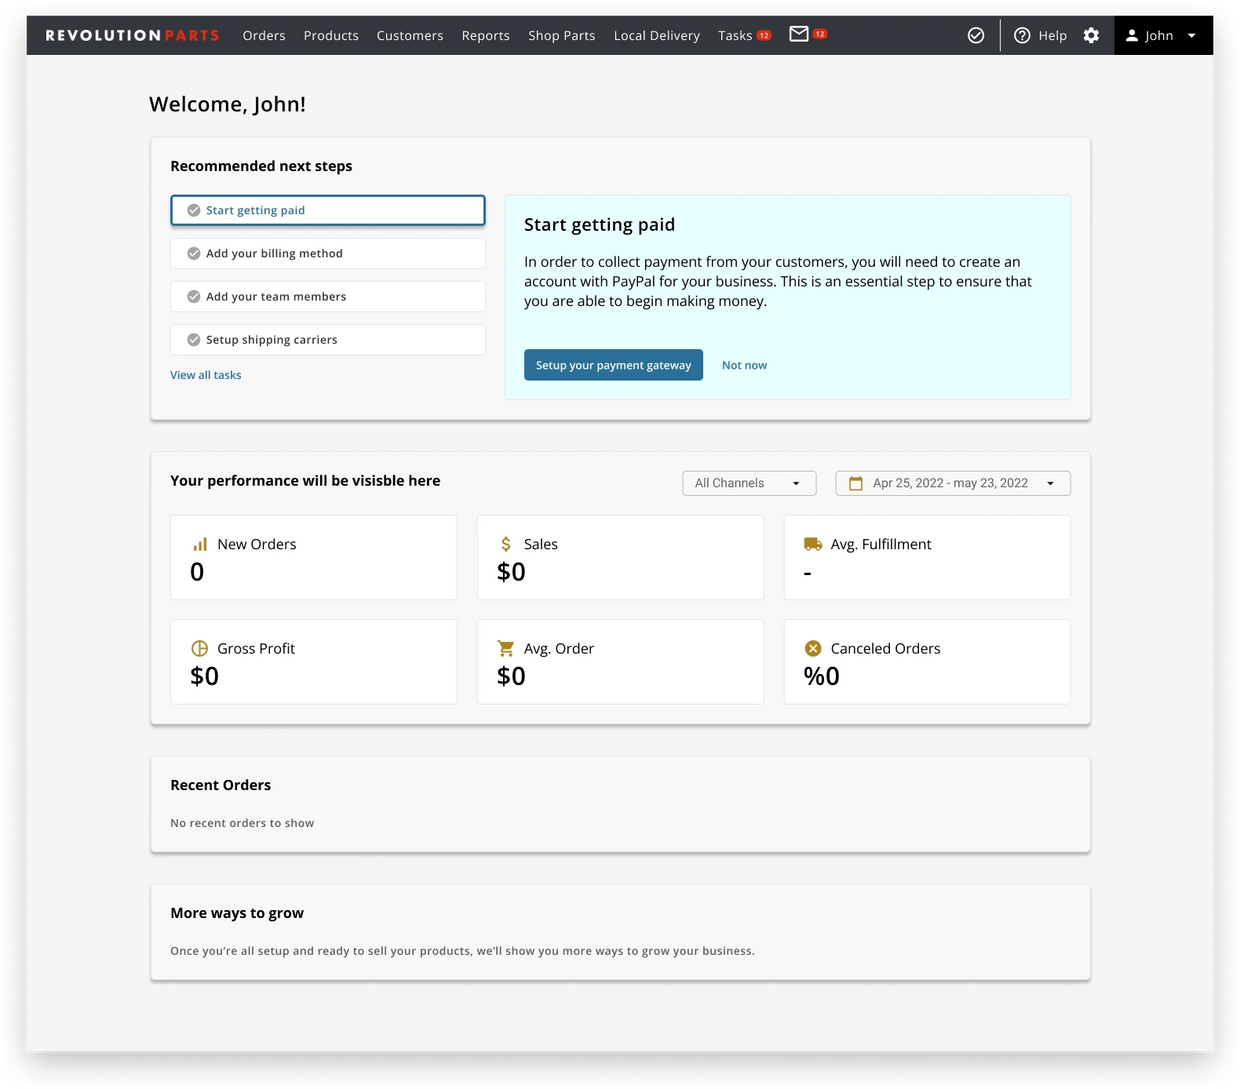Click the New Orders bar chart icon
The height and width of the screenshot is (1089, 1240).
pyautogui.click(x=200, y=544)
